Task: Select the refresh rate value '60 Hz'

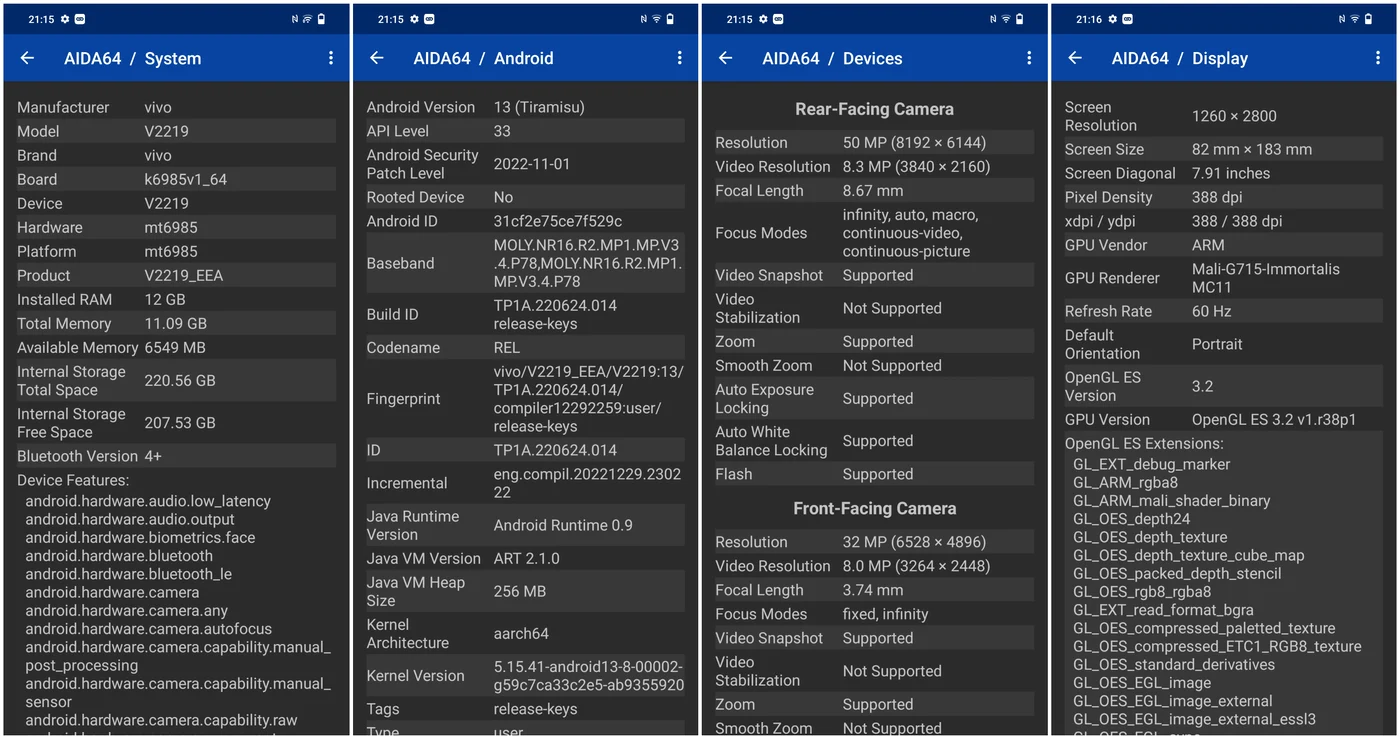Action: (1212, 311)
